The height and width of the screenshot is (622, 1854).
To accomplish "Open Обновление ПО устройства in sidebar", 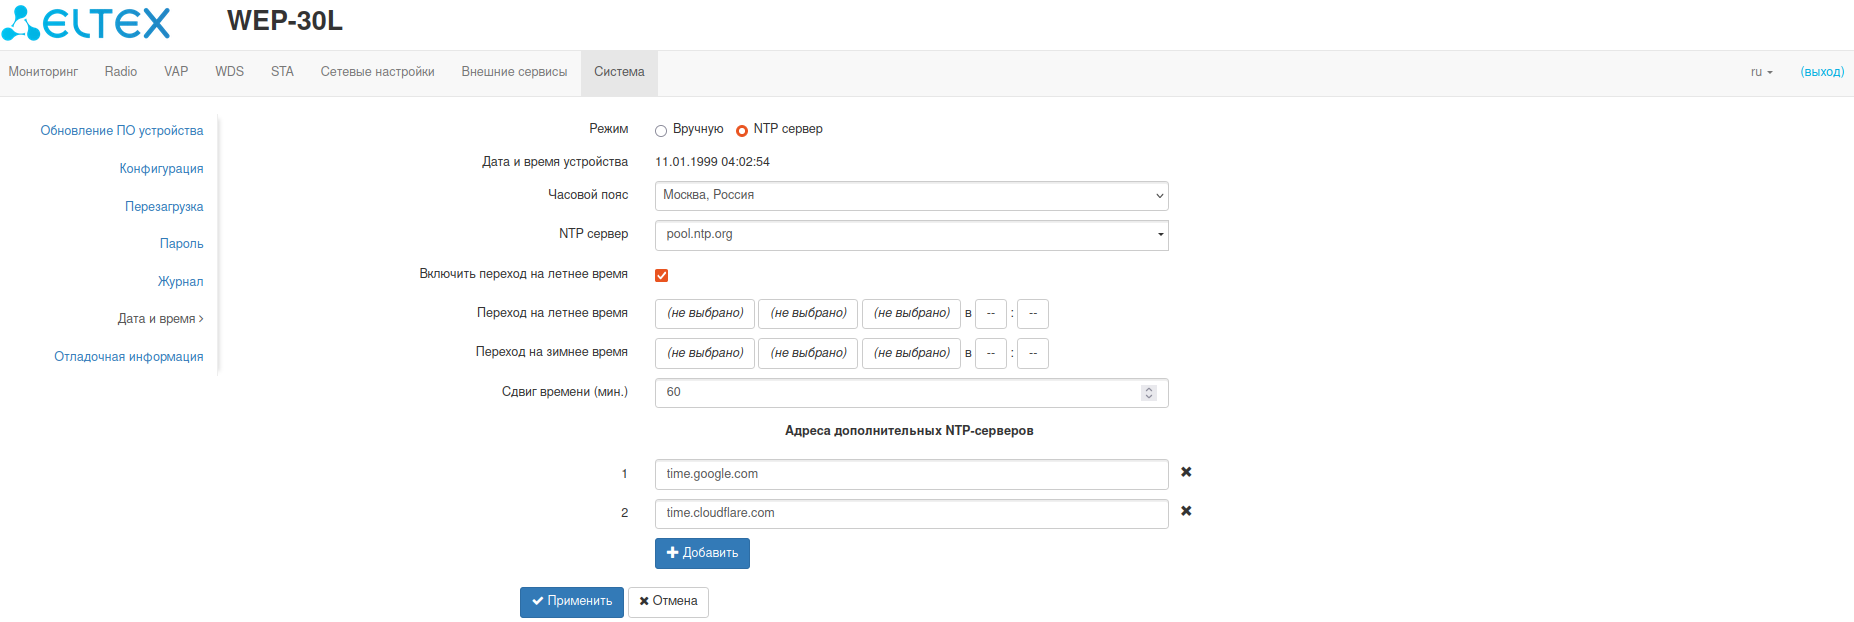I will coord(122,131).
